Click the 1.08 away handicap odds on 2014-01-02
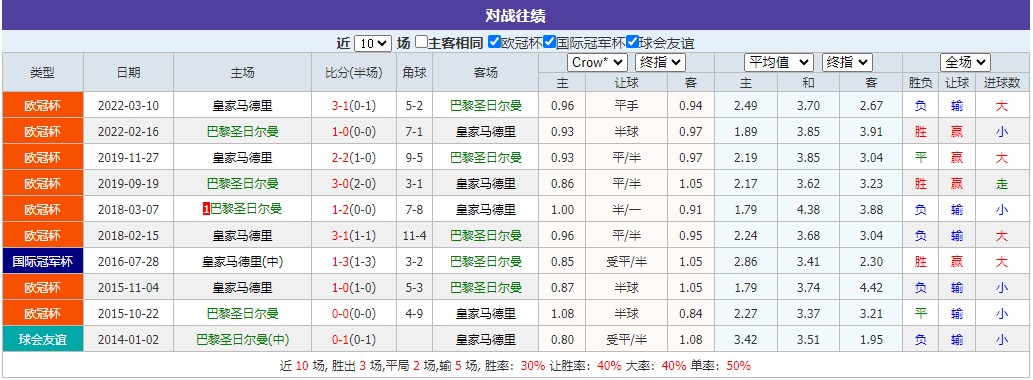 pyautogui.click(x=690, y=340)
